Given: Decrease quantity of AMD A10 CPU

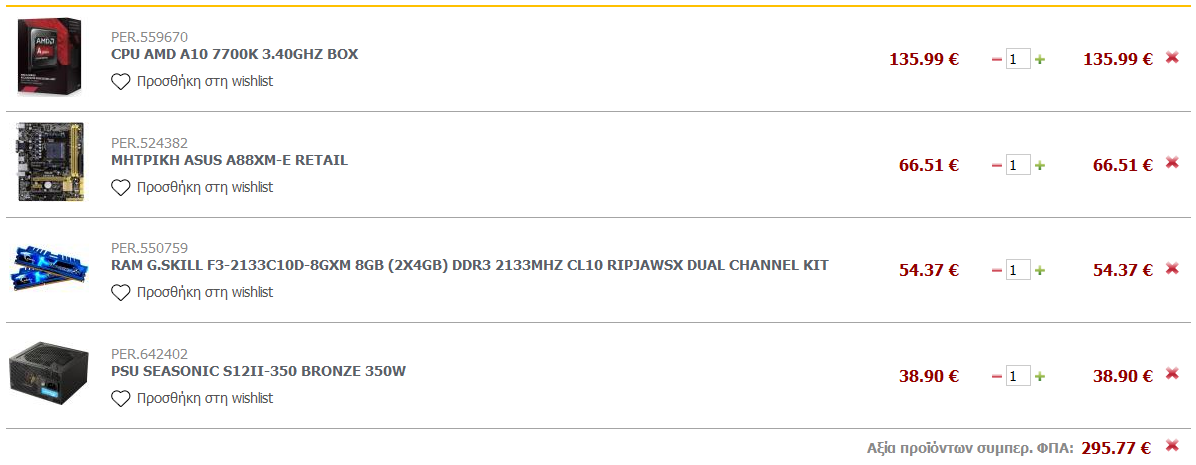Looking at the screenshot, I should [x=996, y=59].
